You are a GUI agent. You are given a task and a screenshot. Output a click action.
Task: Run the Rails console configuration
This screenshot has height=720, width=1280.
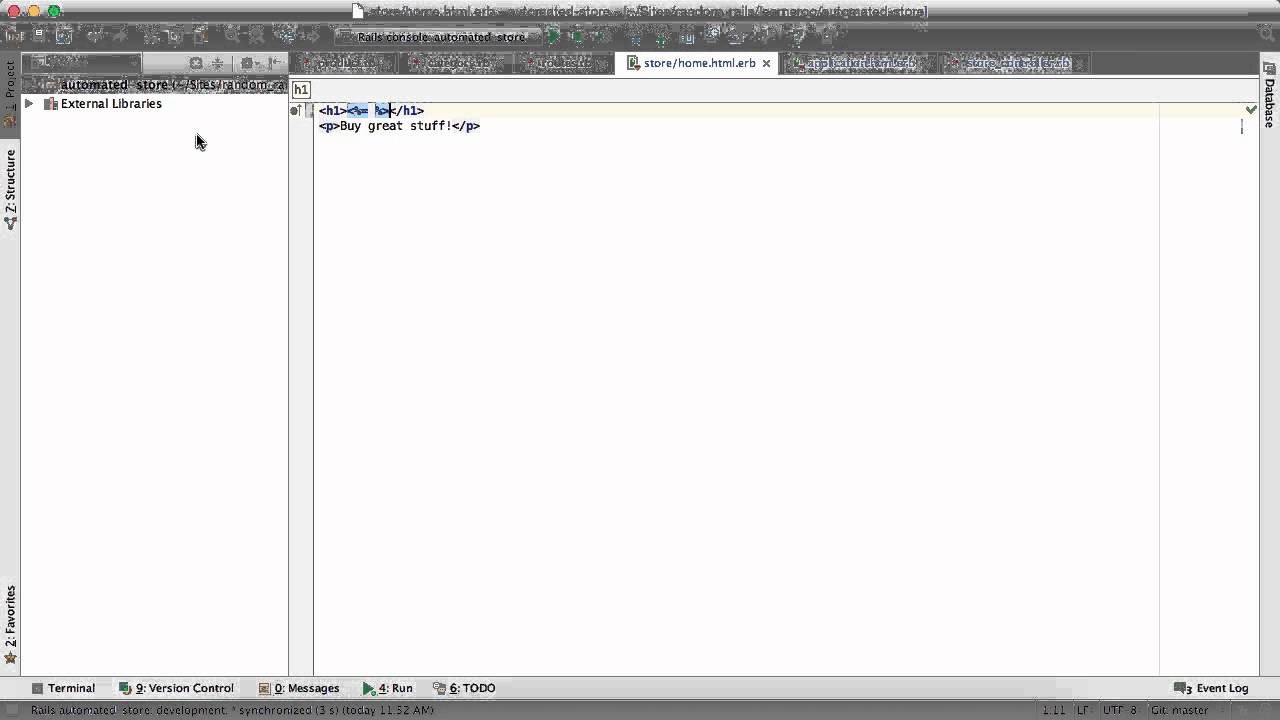[x=553, y=37]
